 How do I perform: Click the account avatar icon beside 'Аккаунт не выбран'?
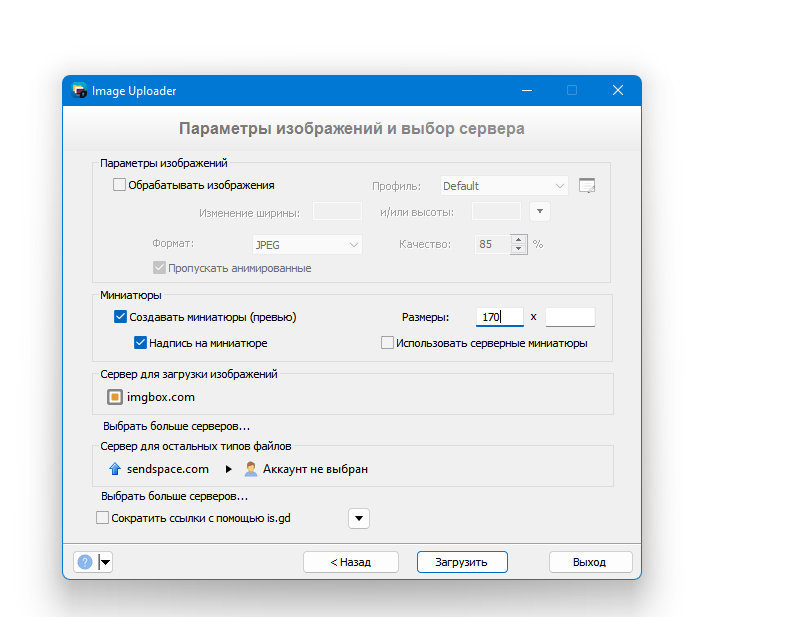251,469
